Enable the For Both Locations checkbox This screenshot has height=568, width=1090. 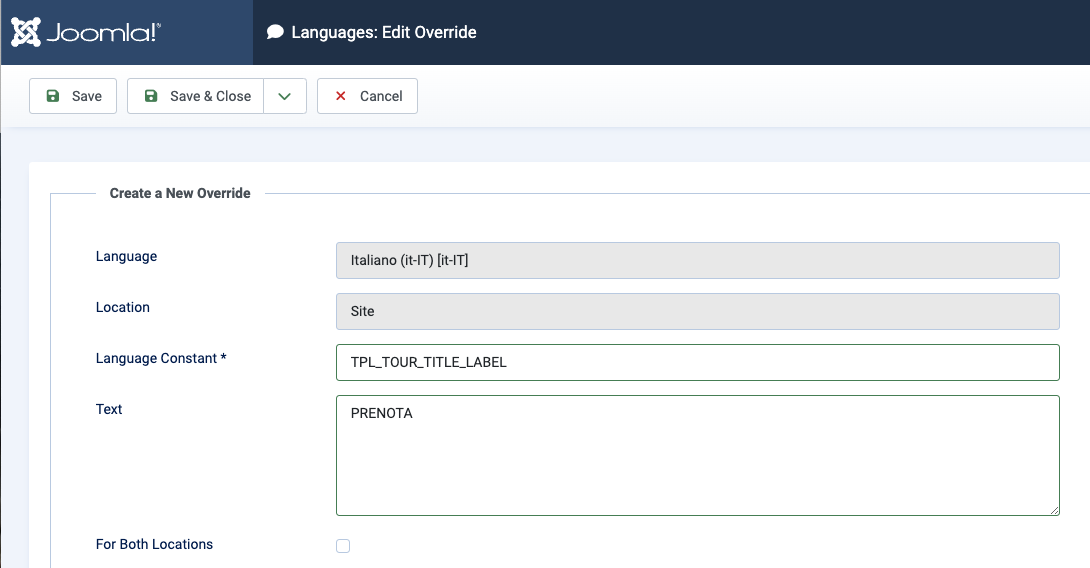[x=343, y=546]
